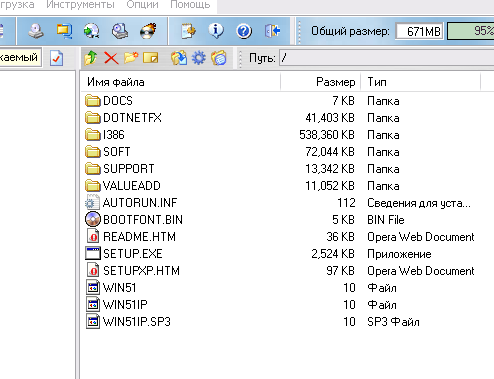Click the 13,342 KB size cell

pyautogui.click(x=330, y=169)
